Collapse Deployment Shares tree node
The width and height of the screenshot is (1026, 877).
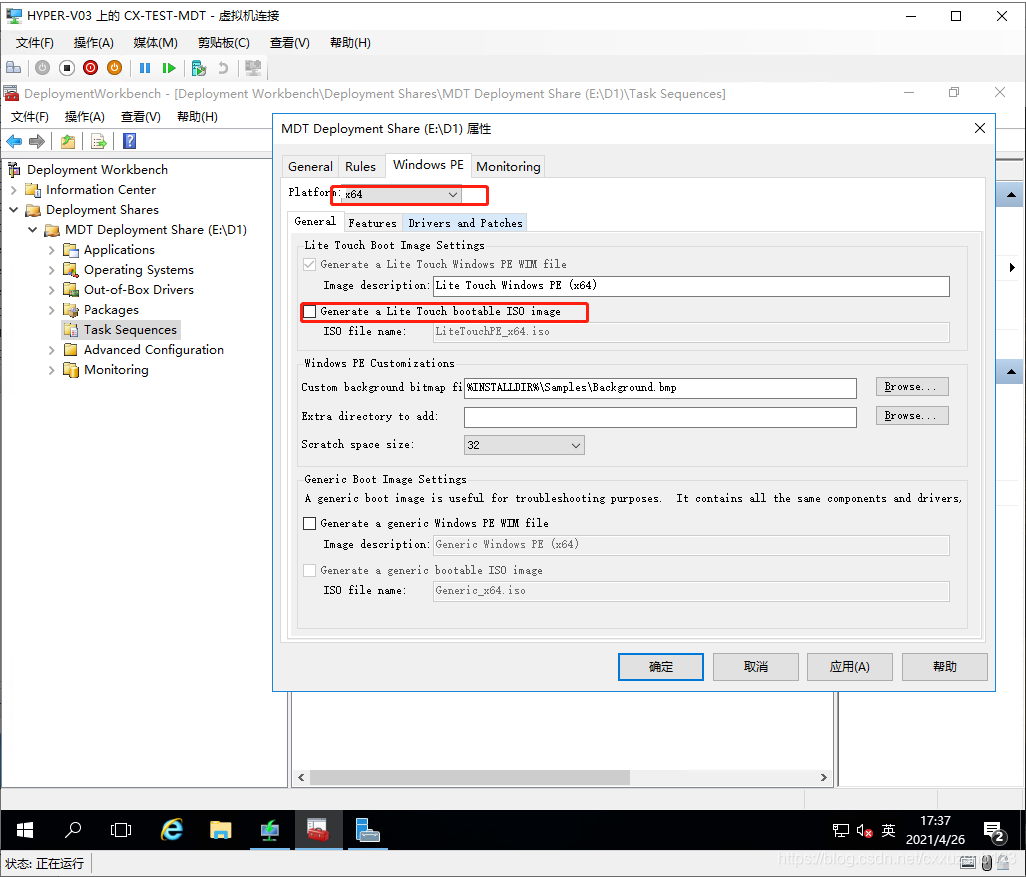(14, 210)
